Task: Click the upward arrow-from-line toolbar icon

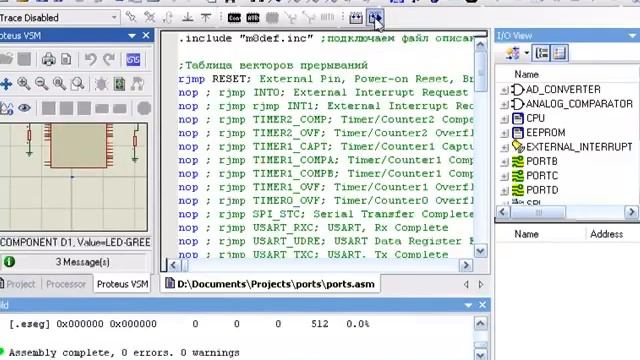Action: pyautogui.click(x=206, y=17)
